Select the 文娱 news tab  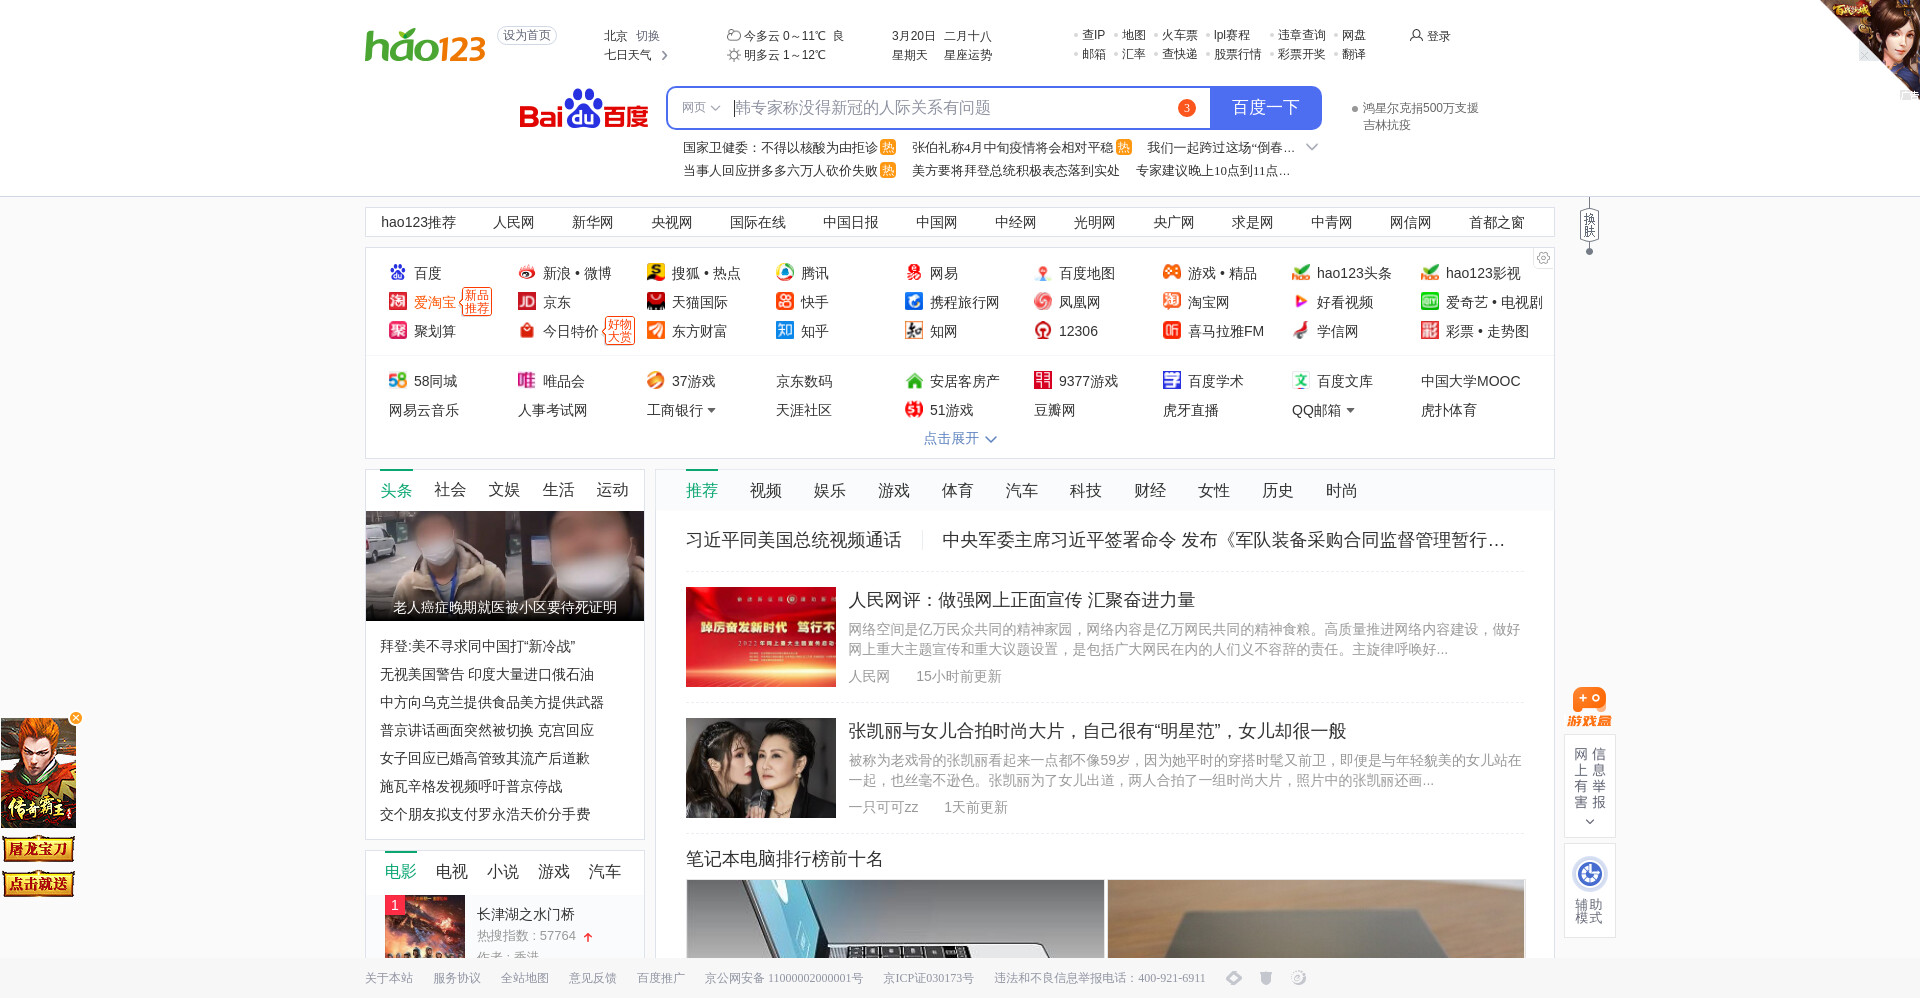tap(504, 489)
